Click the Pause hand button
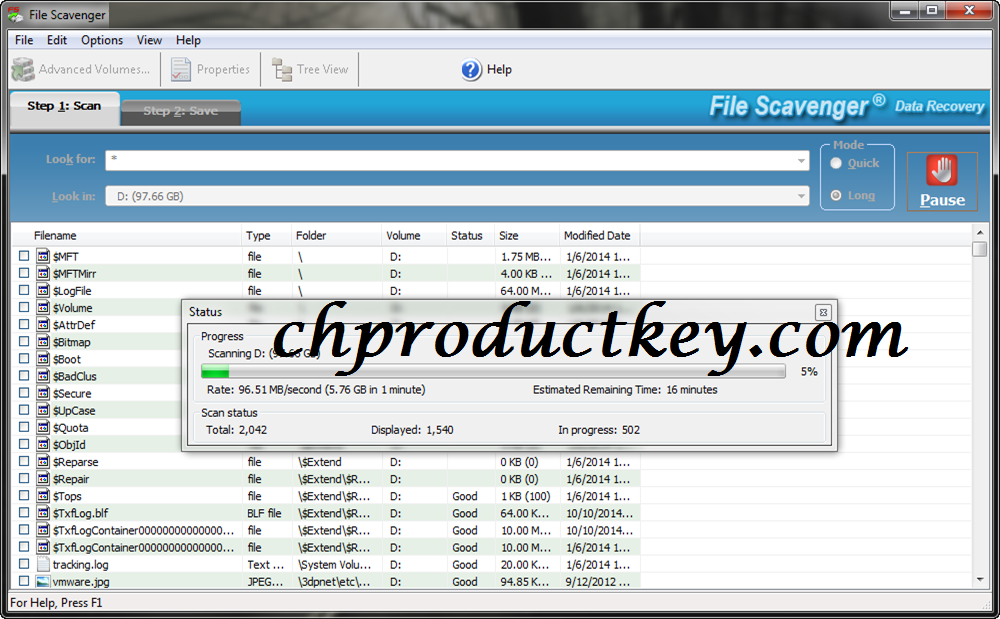This screenshot has height=619, width=1000. tap(942, 182)
